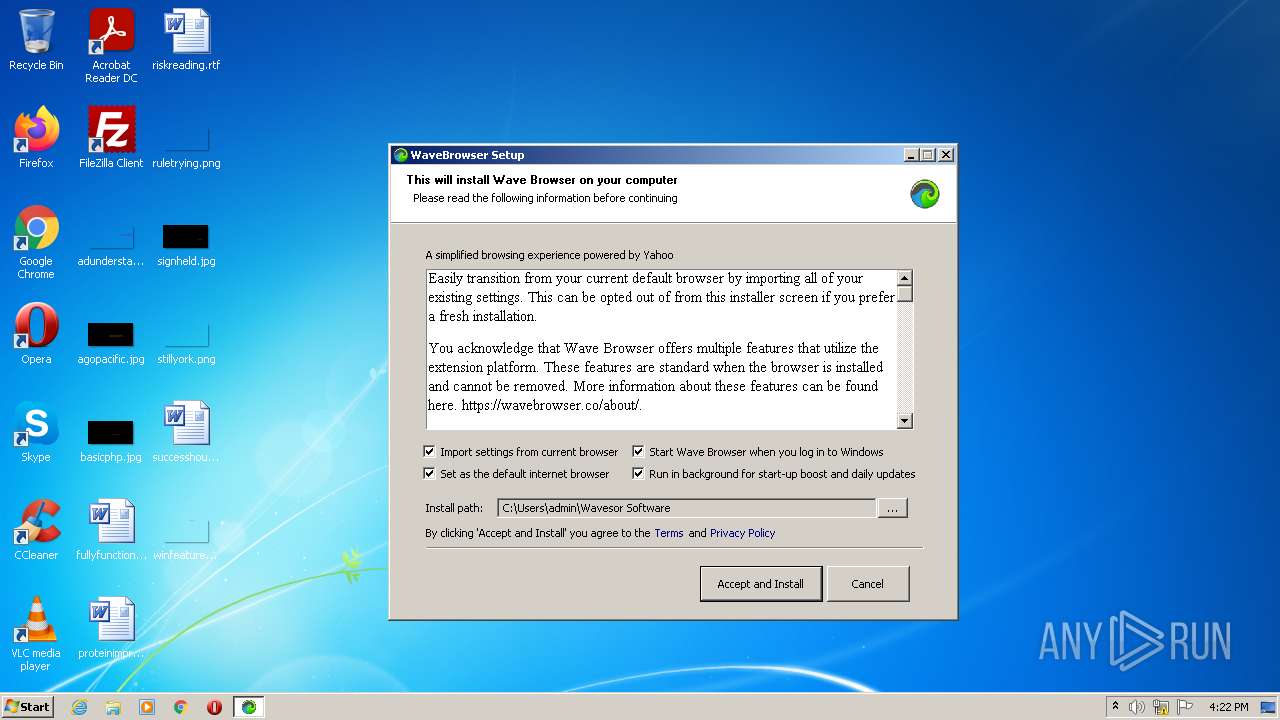Viewport: 1280px width, 720px height.
Task: Open the Terms link
Action: tap(669, 533)
